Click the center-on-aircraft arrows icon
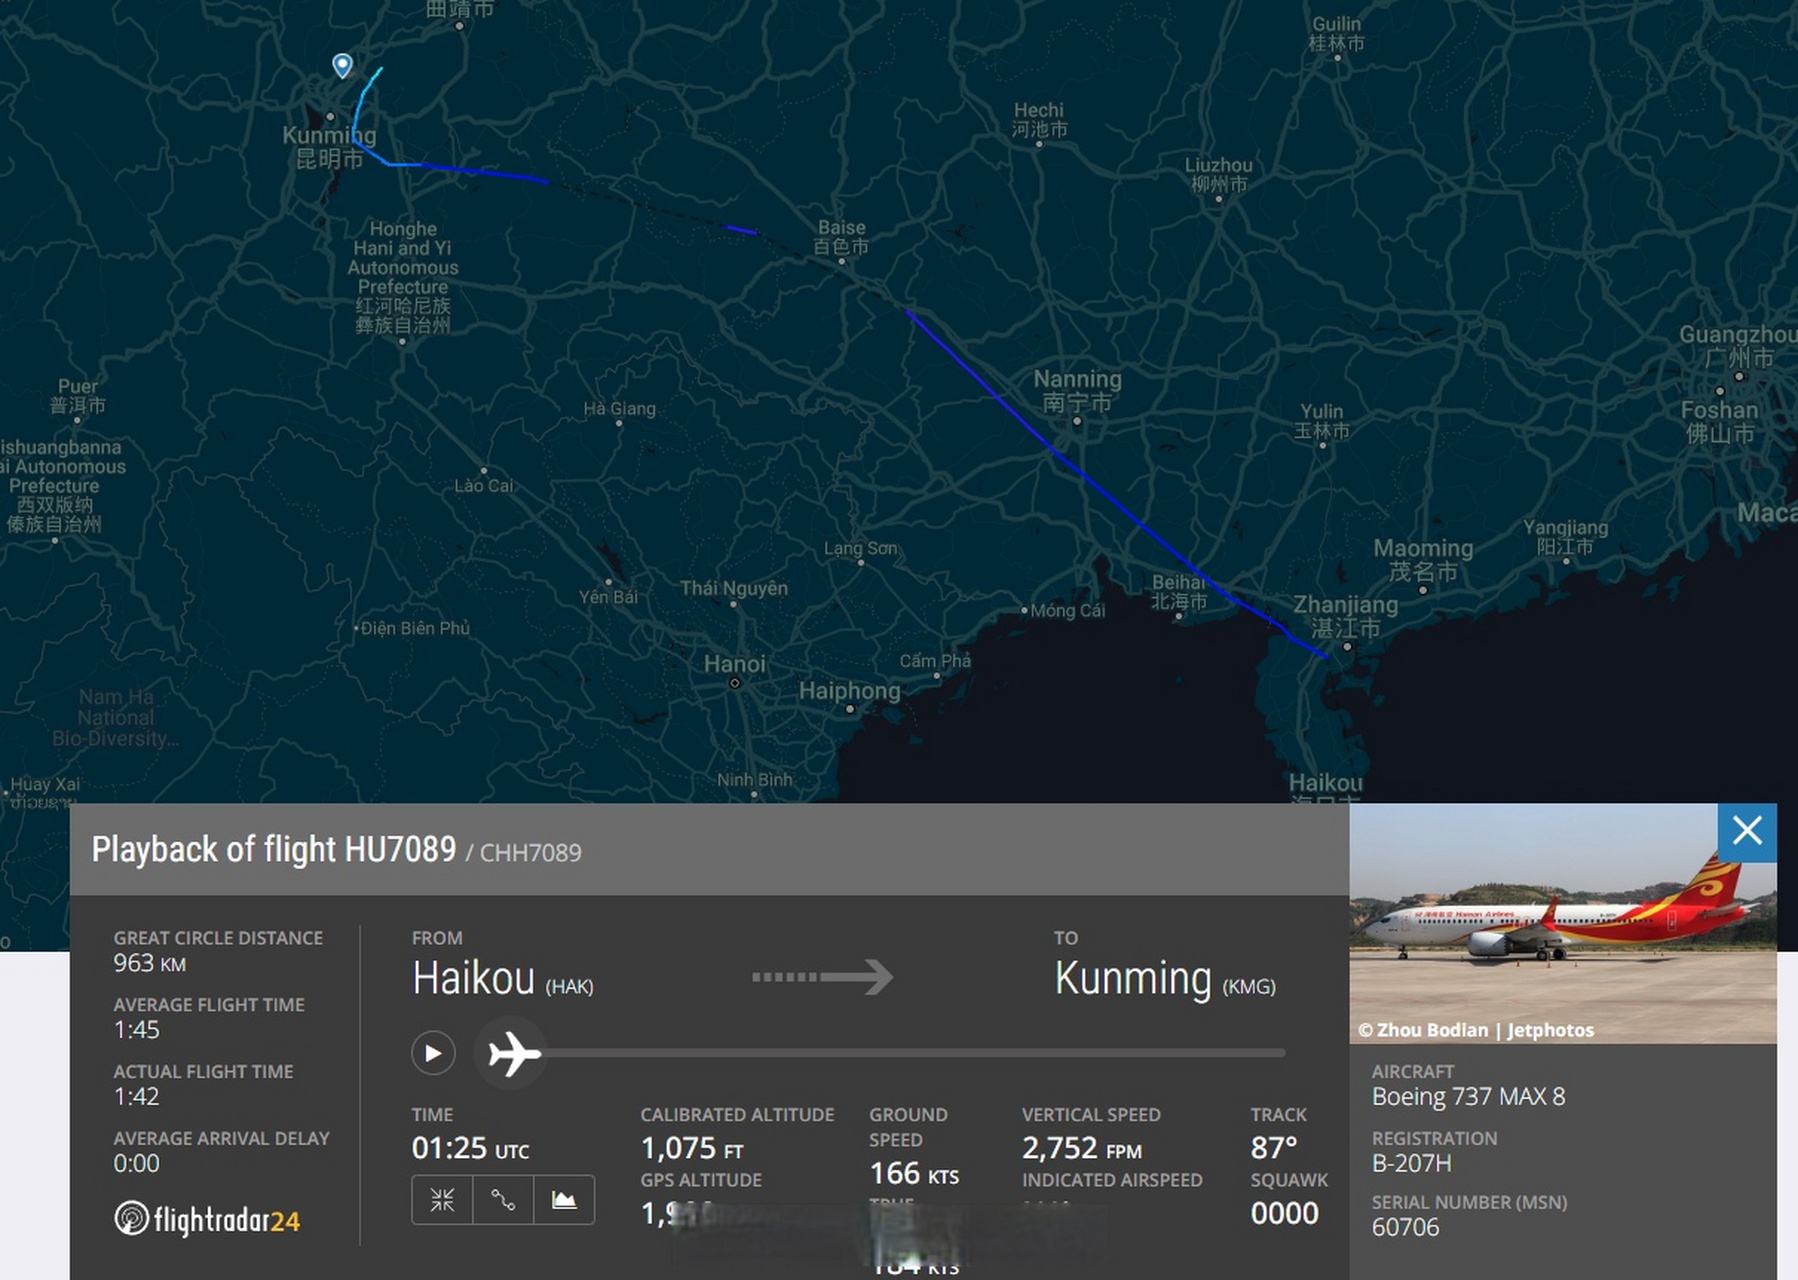Image resolution: width=1798 pixels, height=1280 pixels. [442, 1199]
